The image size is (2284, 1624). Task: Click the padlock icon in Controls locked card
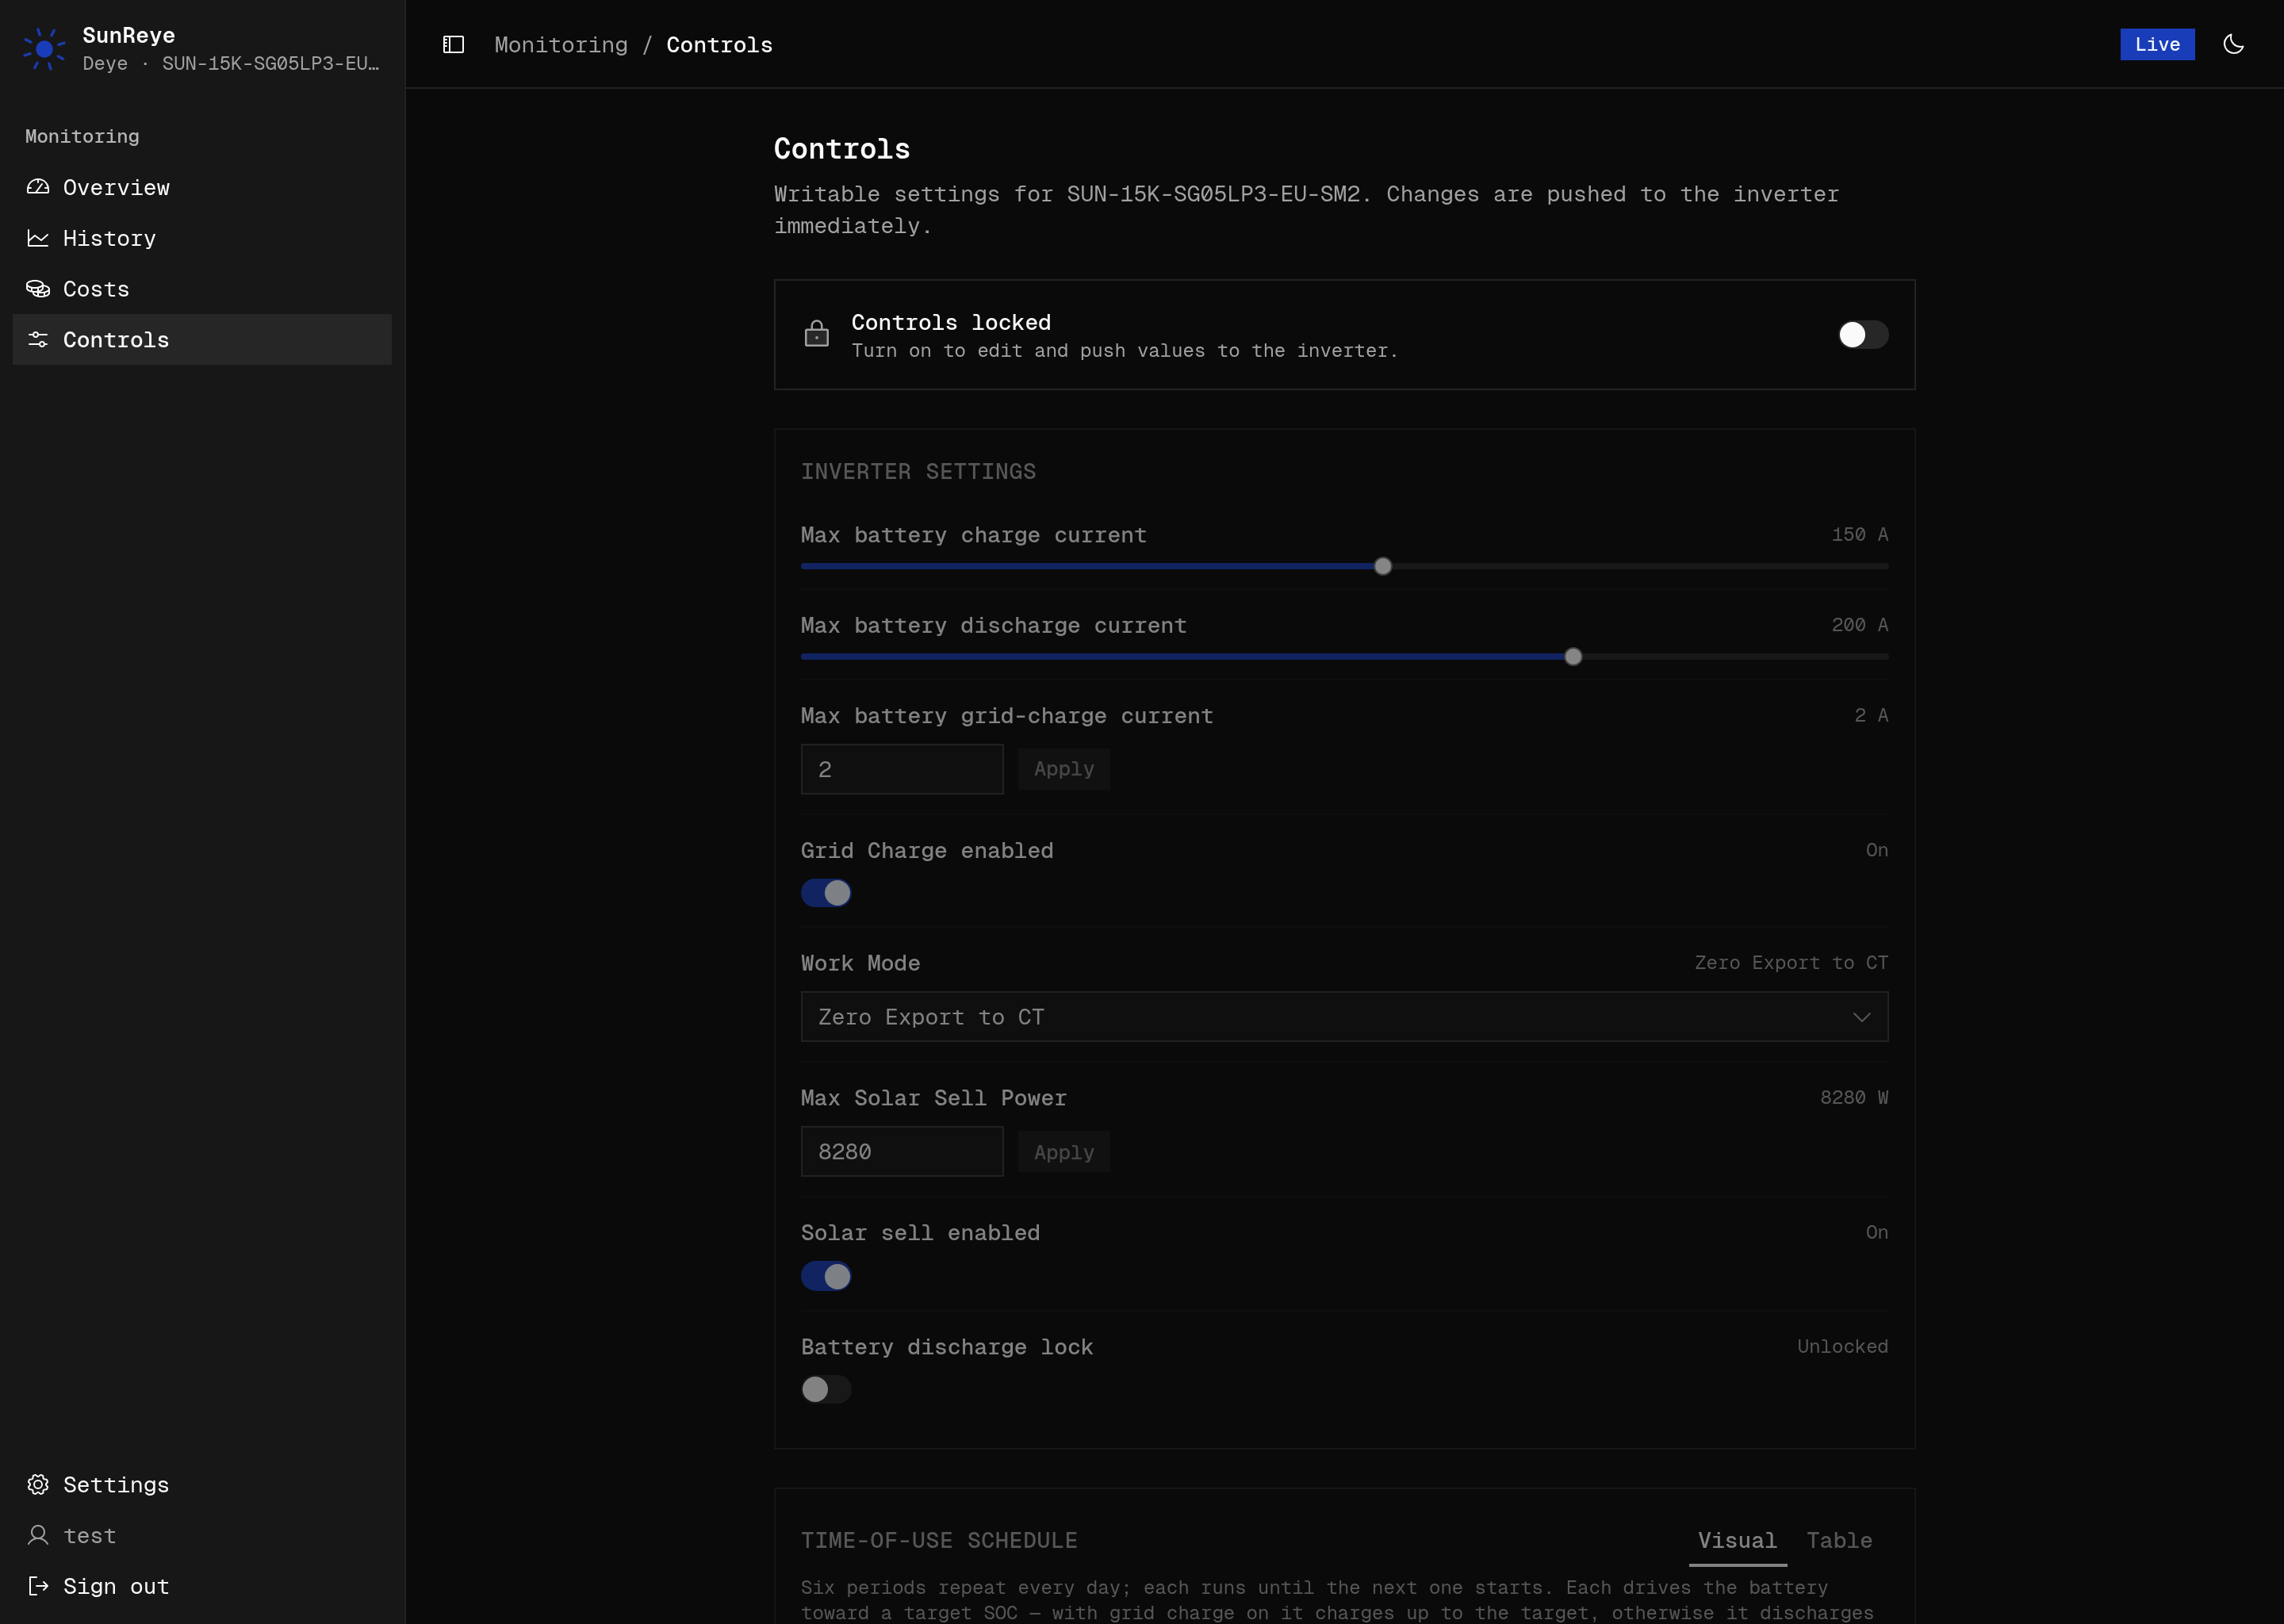[817, 334]
